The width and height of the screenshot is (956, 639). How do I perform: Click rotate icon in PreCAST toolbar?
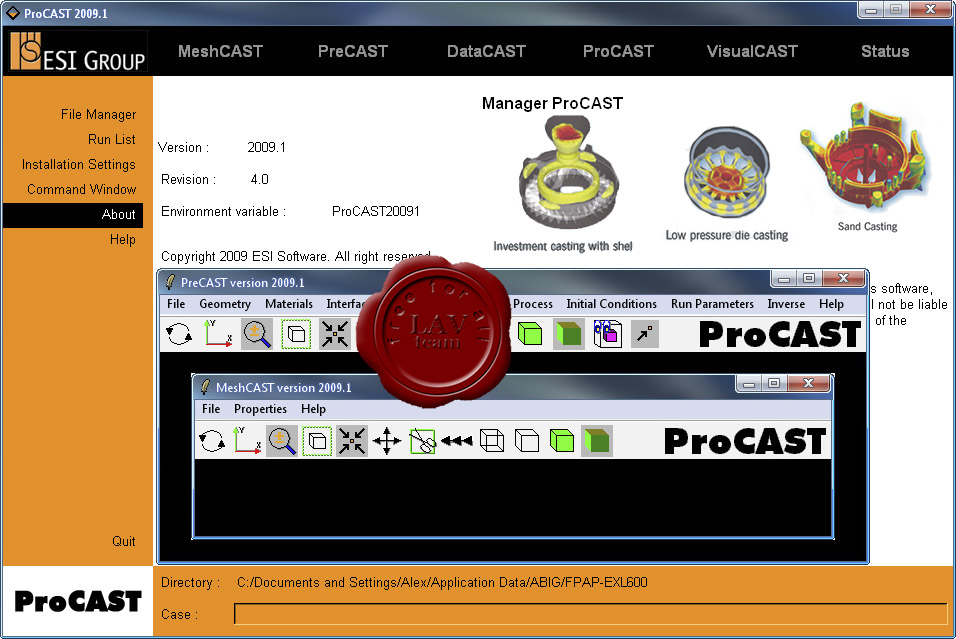179,334
